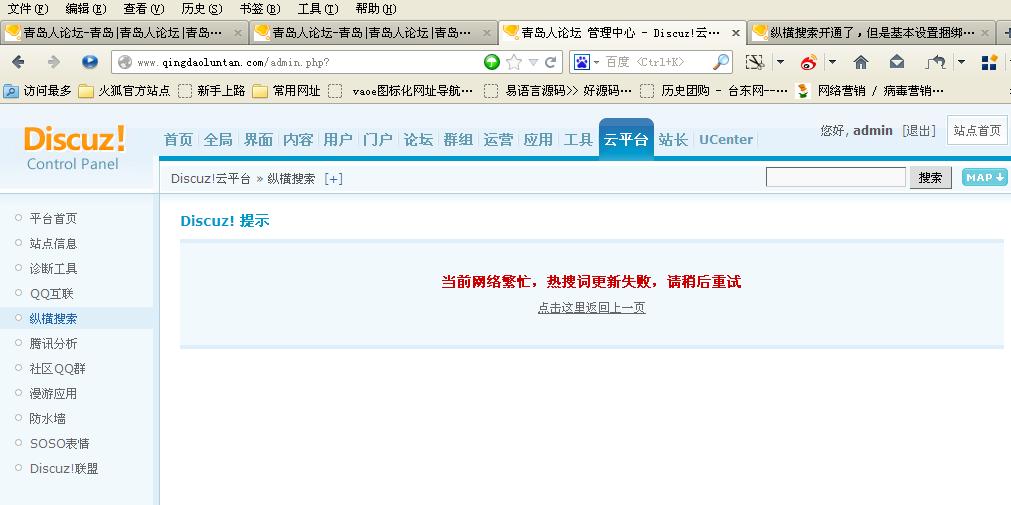Click the screenshot scissors toolbar icon
Screen dimensions: 1011x505
[755, 62]
